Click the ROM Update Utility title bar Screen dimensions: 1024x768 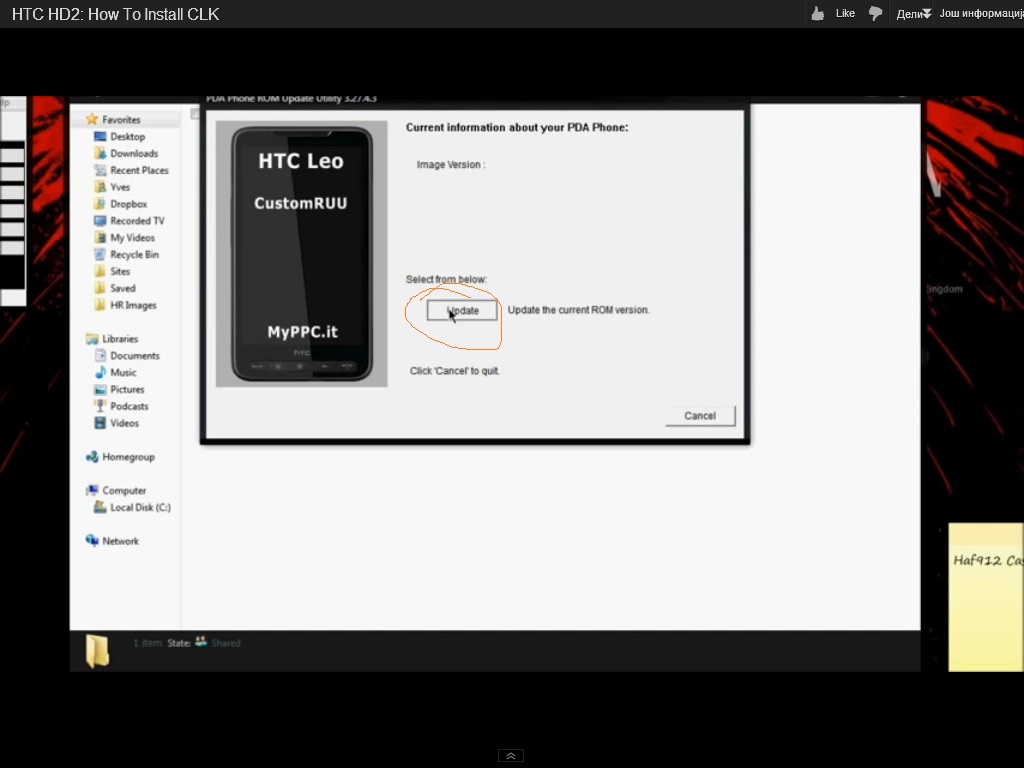click(x=475, y=100)
